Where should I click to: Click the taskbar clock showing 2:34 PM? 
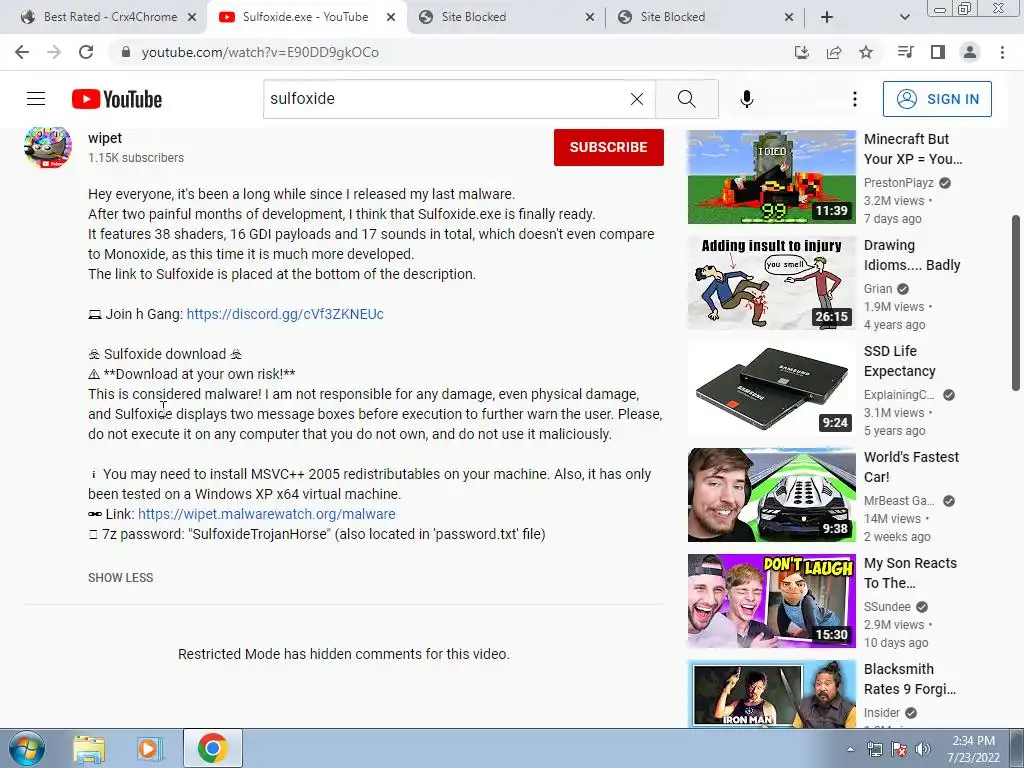click(x=974, y=749)
